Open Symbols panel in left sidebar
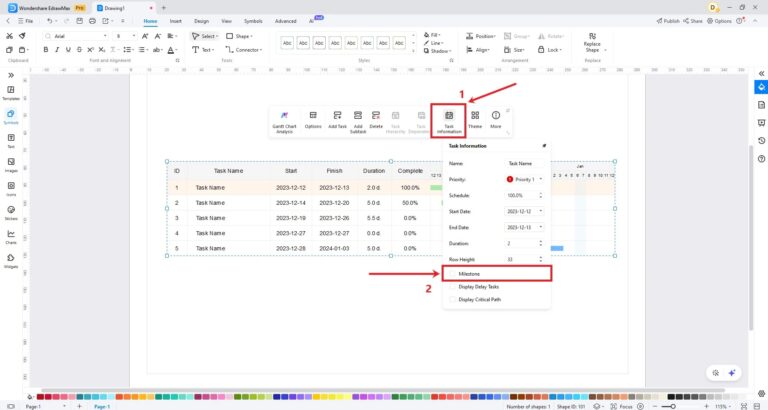The height and width of the screenshot is (410, 768). pos(11,117)
